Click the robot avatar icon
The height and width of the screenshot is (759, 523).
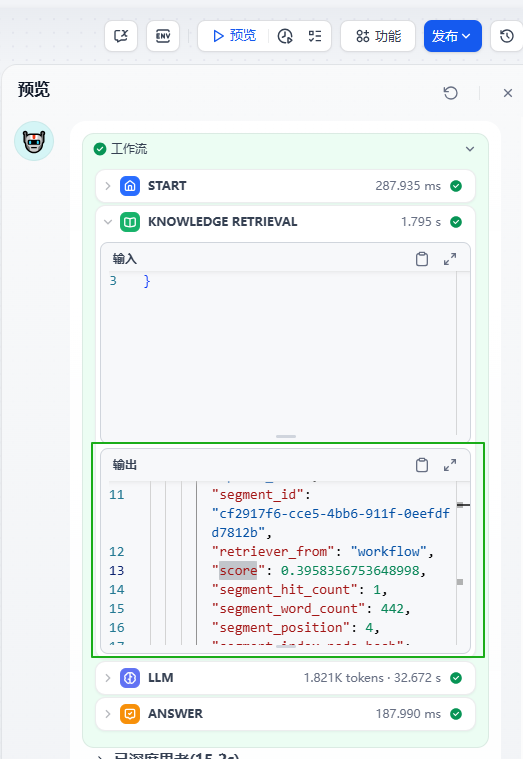[34, 141]
